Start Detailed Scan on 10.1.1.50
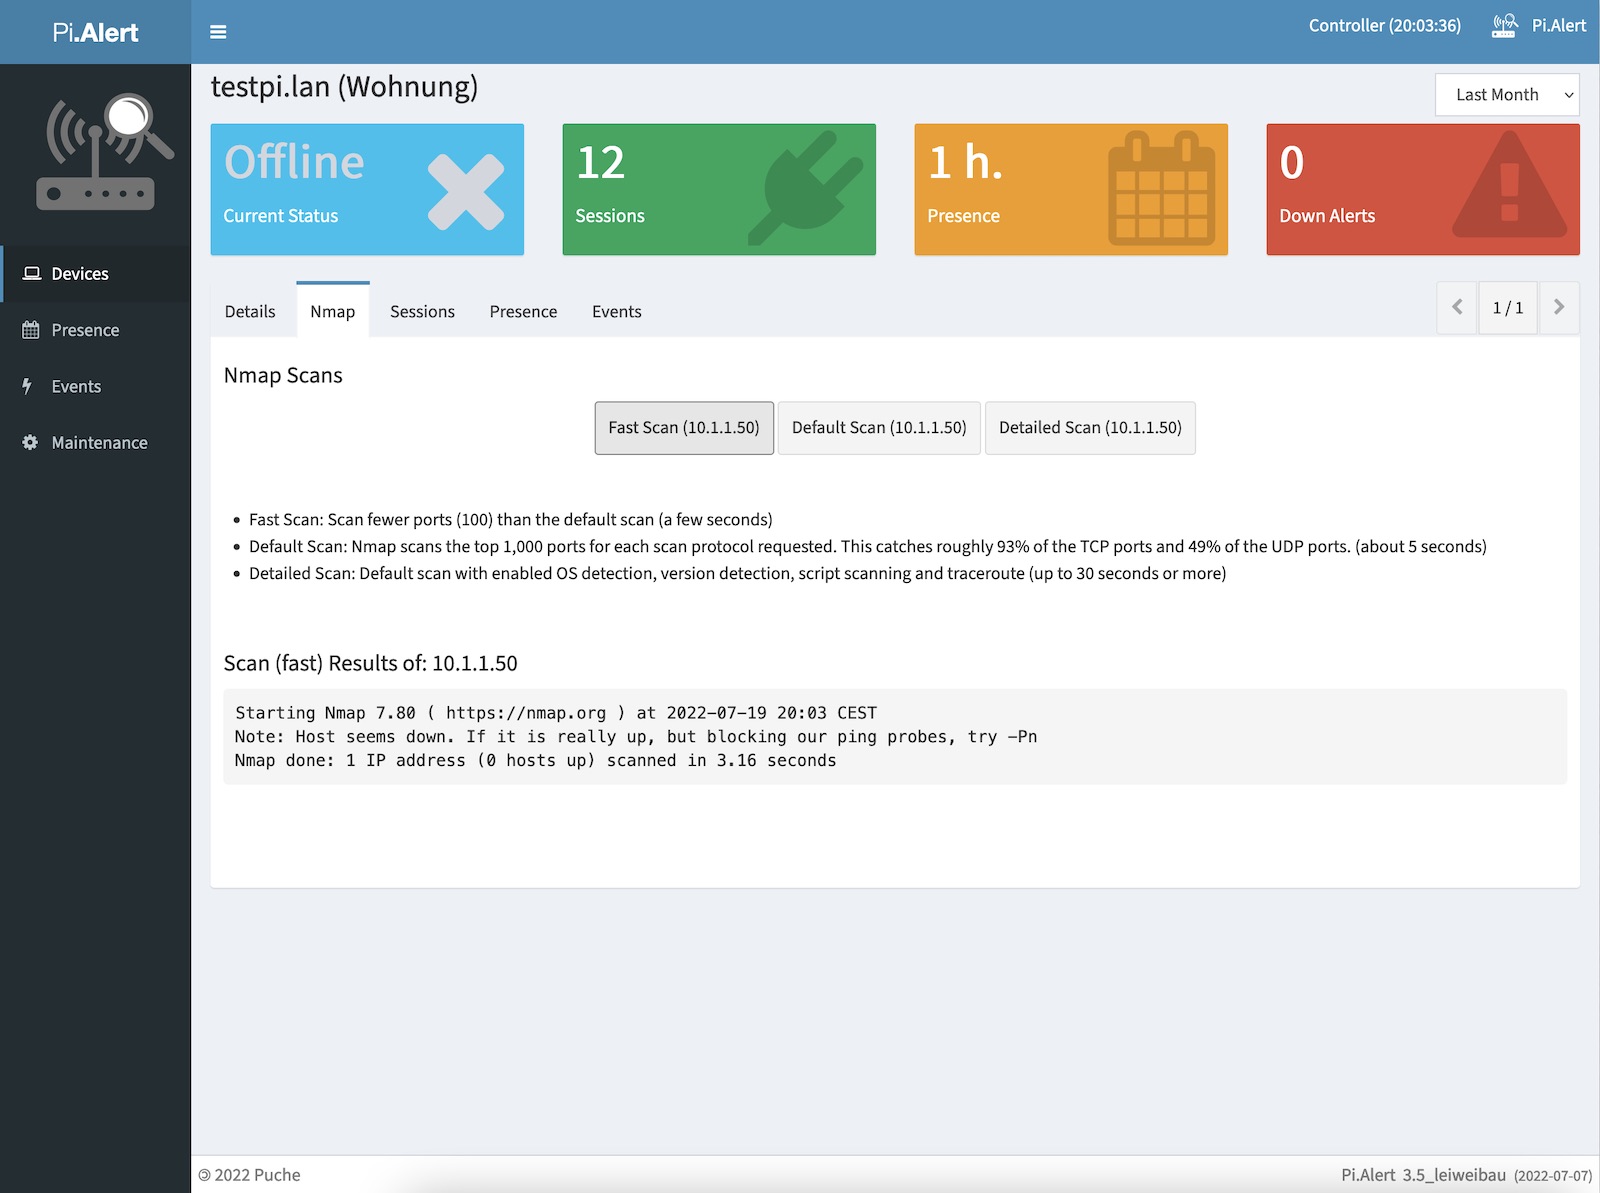This screenshot has width=1600, height=1193. pos(1090,428)
